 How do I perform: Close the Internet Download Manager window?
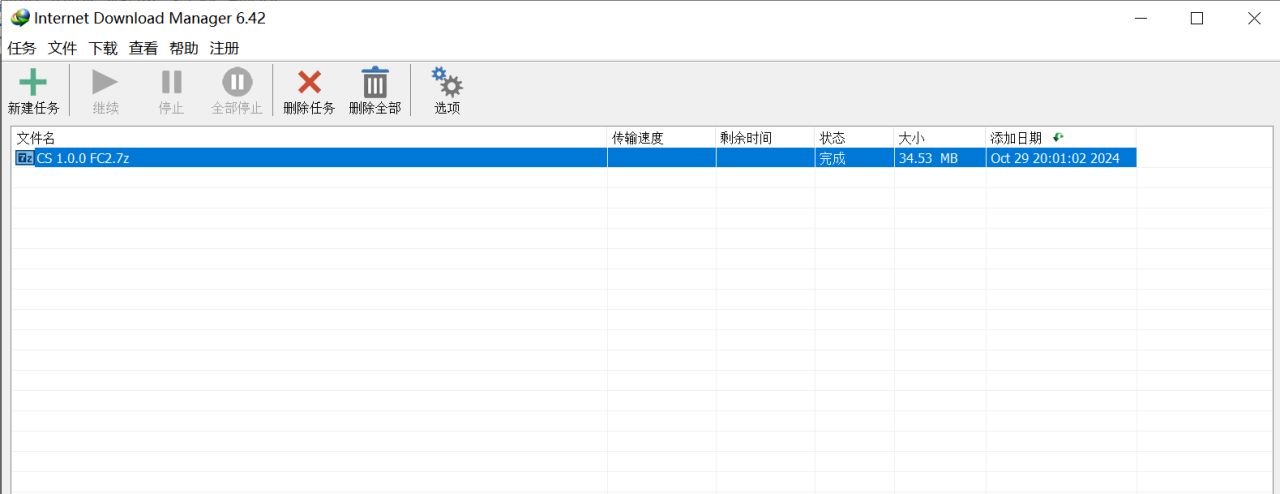1254,18
